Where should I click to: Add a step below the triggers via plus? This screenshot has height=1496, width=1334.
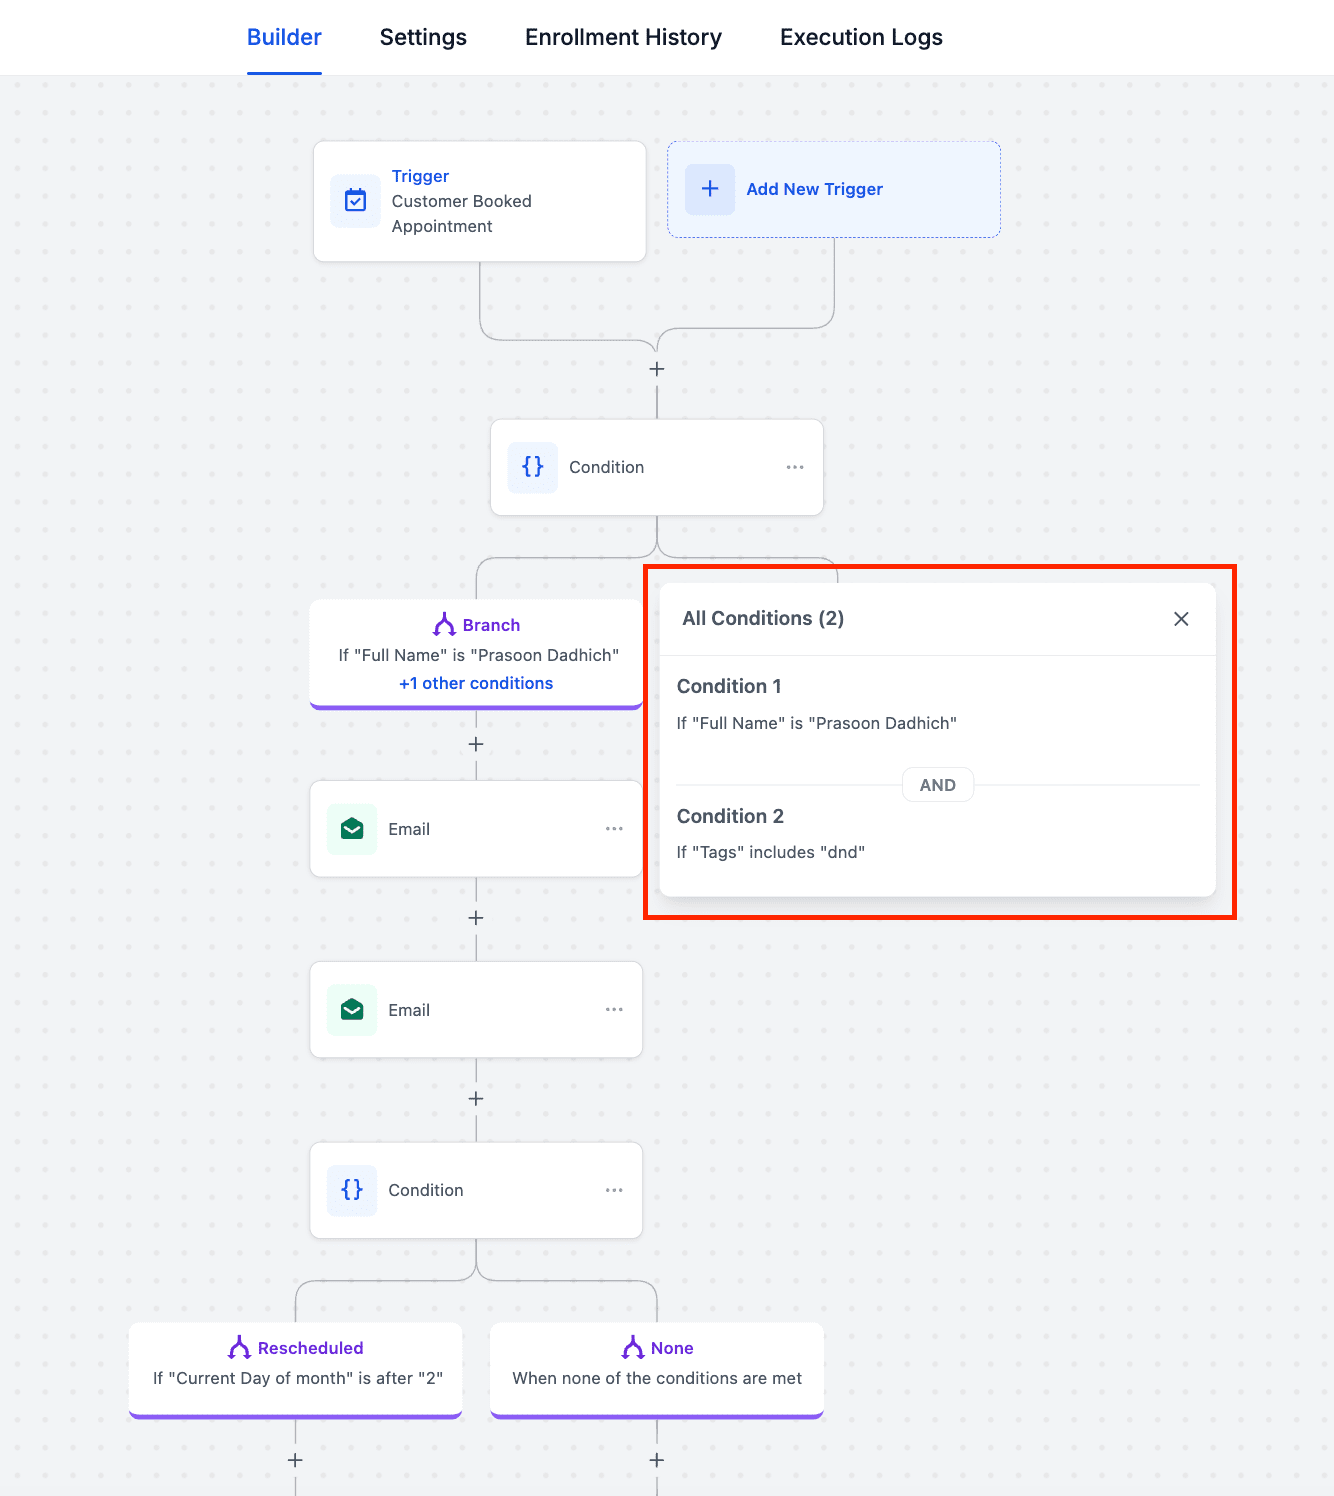tap(657, 369)
